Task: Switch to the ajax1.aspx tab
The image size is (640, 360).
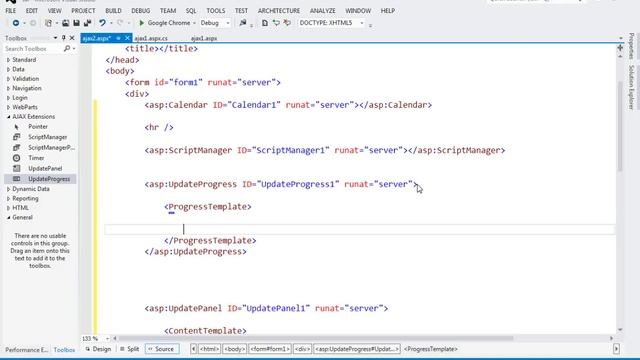Action: (x=204, y=38)
